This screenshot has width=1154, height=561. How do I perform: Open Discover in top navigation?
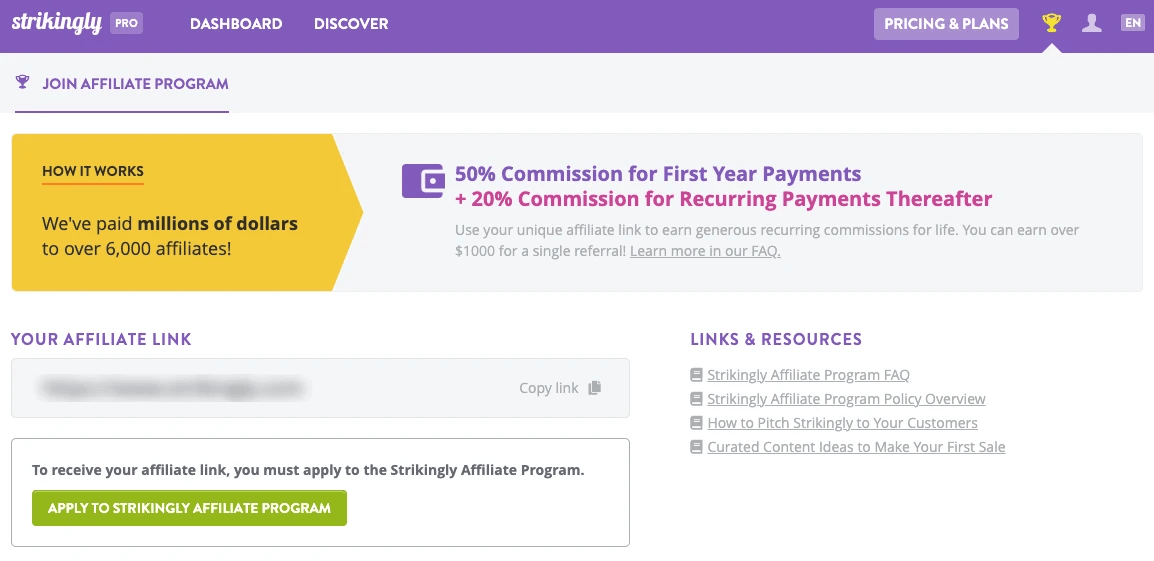[351, 23]
